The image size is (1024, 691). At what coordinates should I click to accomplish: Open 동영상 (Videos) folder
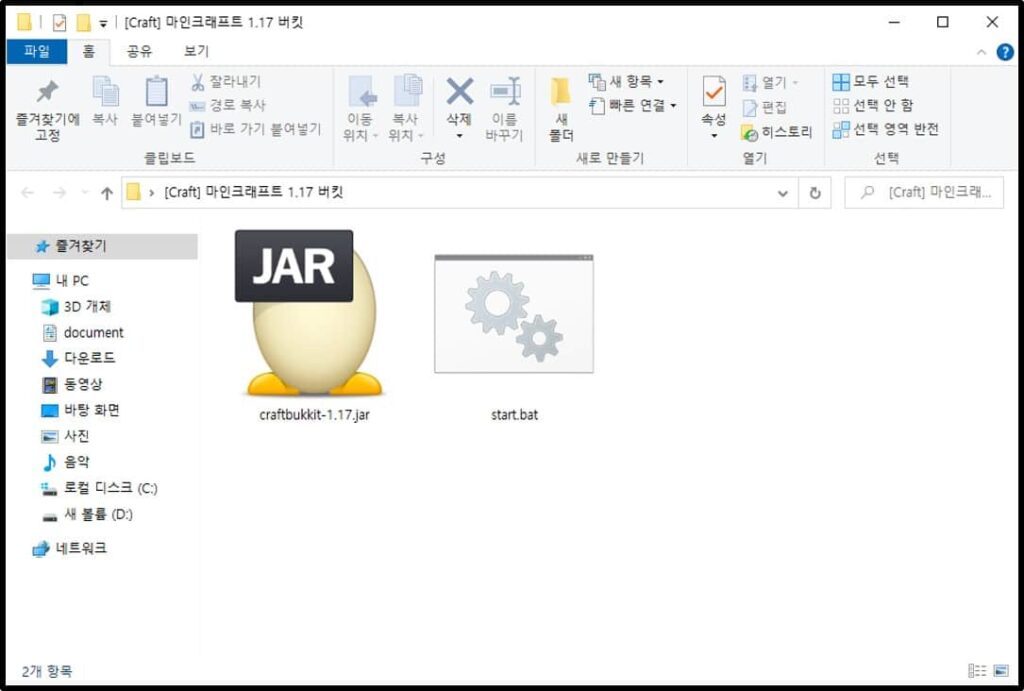(72, 384)
